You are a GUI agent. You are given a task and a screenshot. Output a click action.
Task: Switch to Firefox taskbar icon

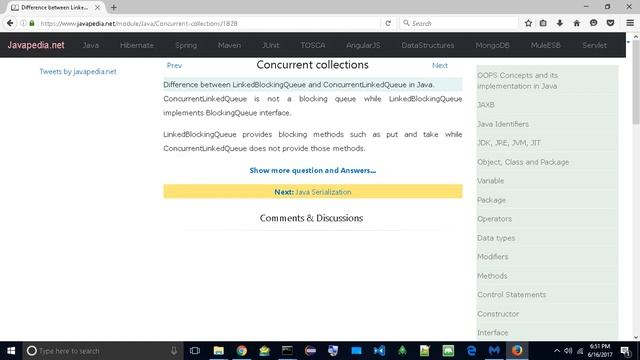coord(517,351)
